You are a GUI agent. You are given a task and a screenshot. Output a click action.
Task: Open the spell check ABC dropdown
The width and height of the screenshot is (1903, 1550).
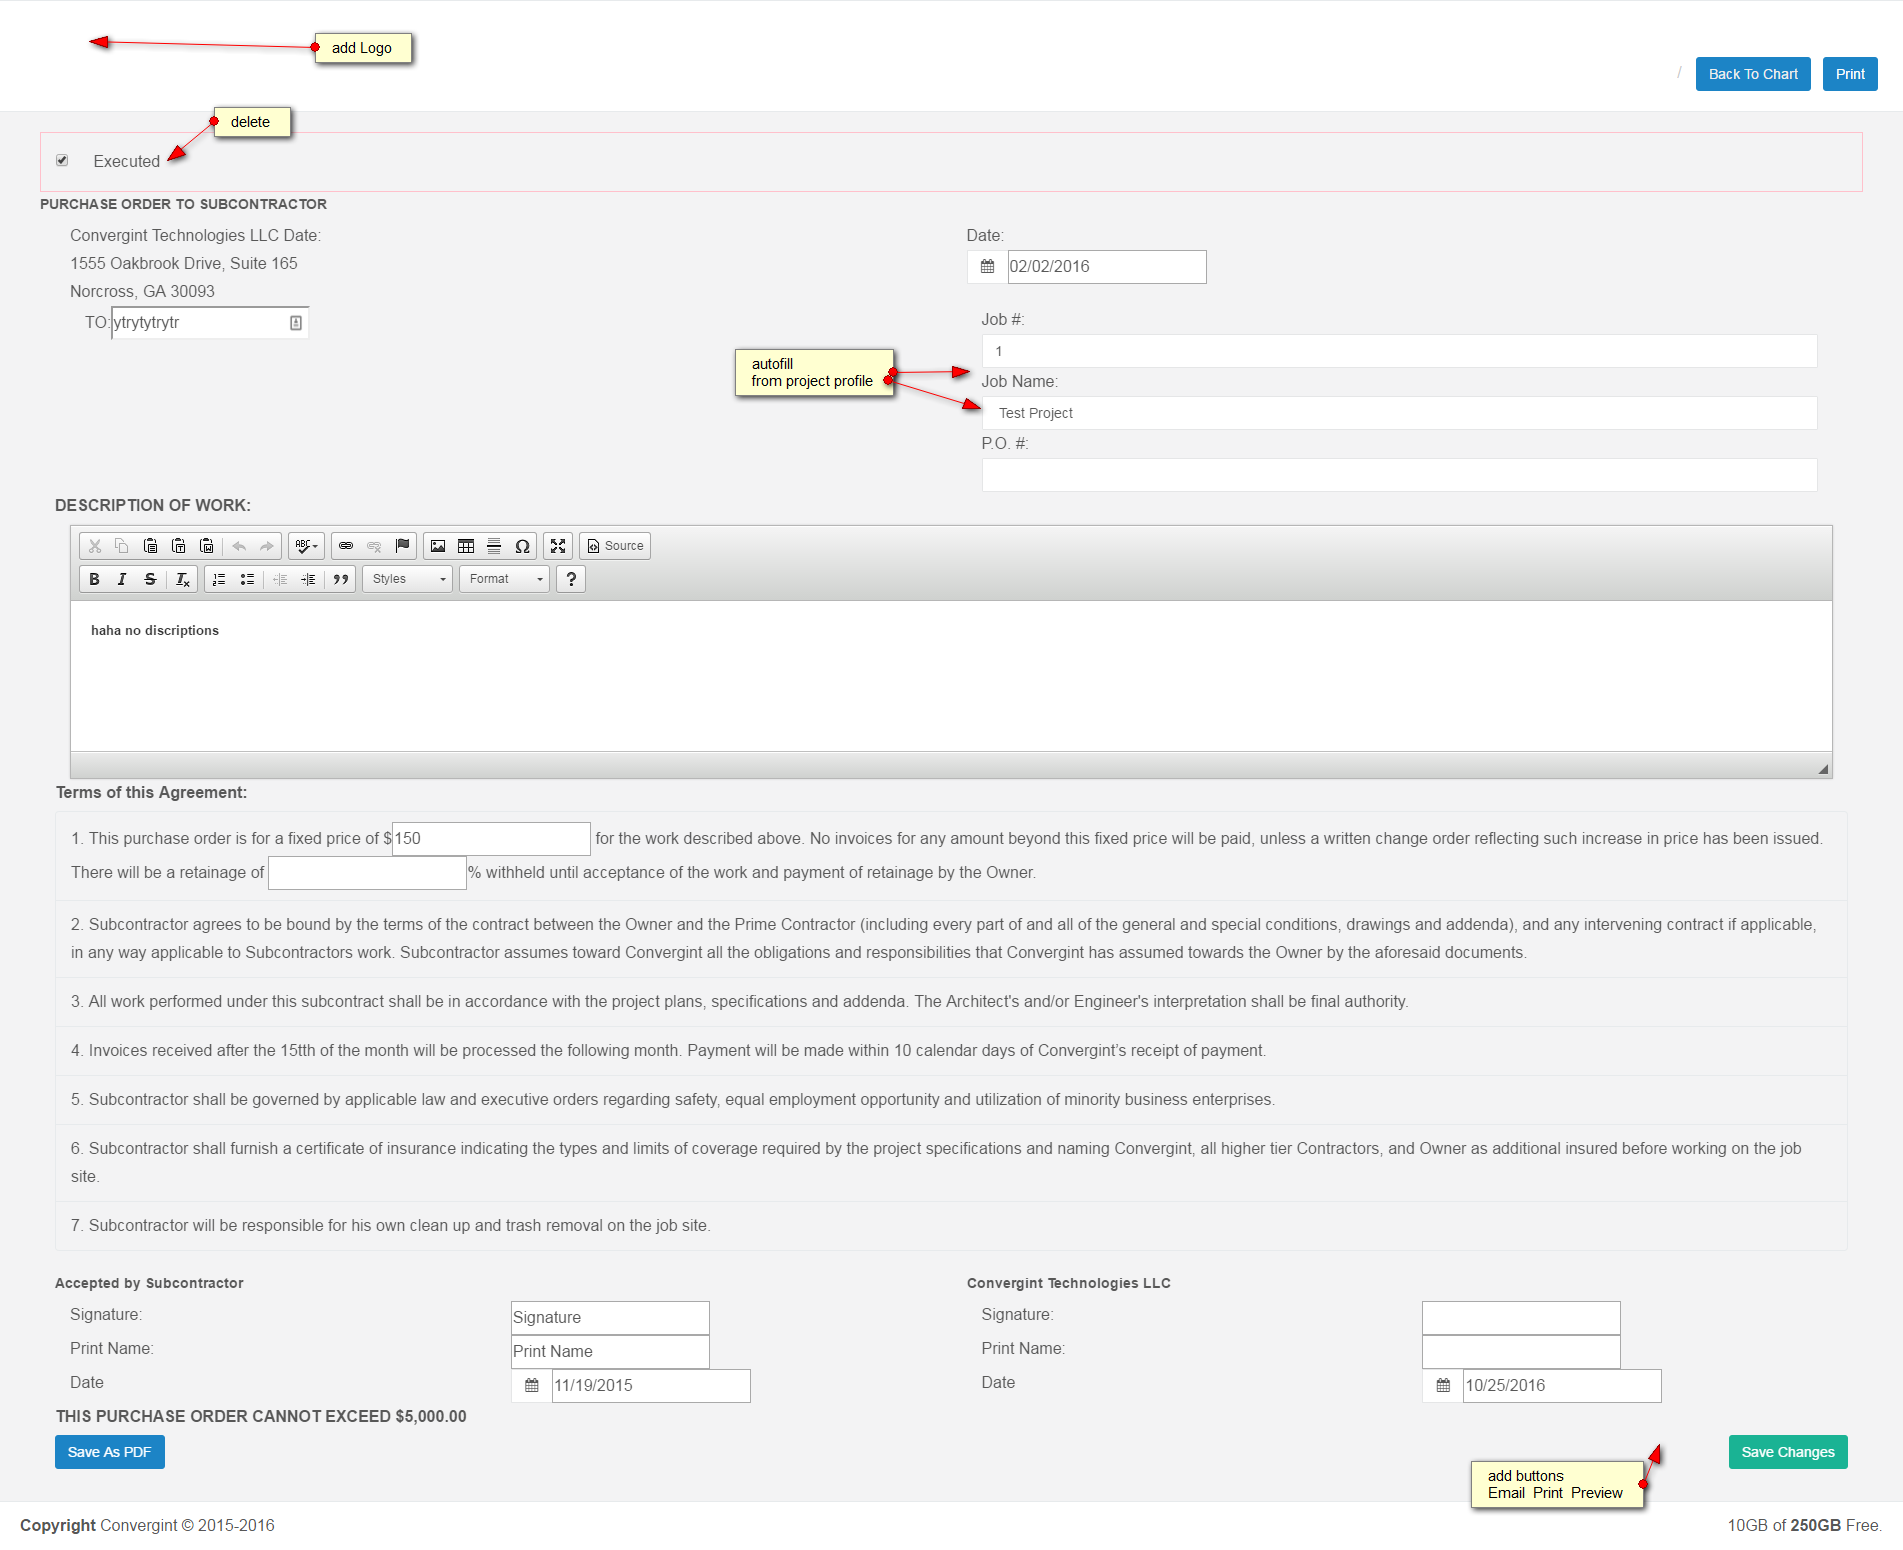point(306,546)
